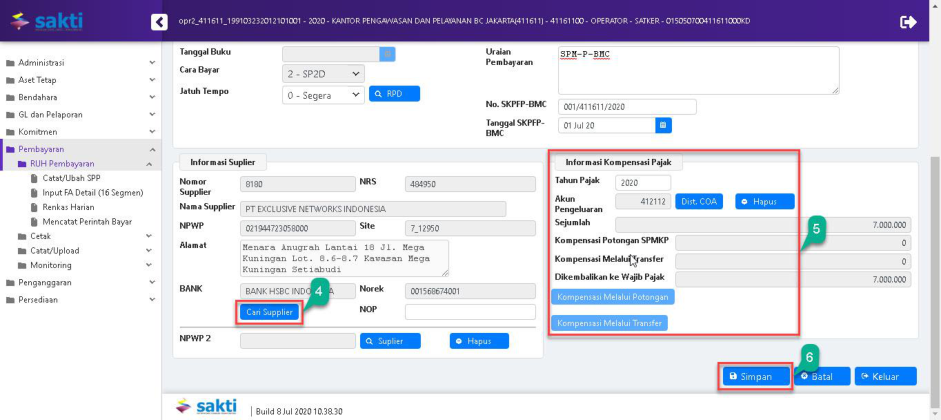
Task: Save the form with Simpan
Action: point(756,376)
